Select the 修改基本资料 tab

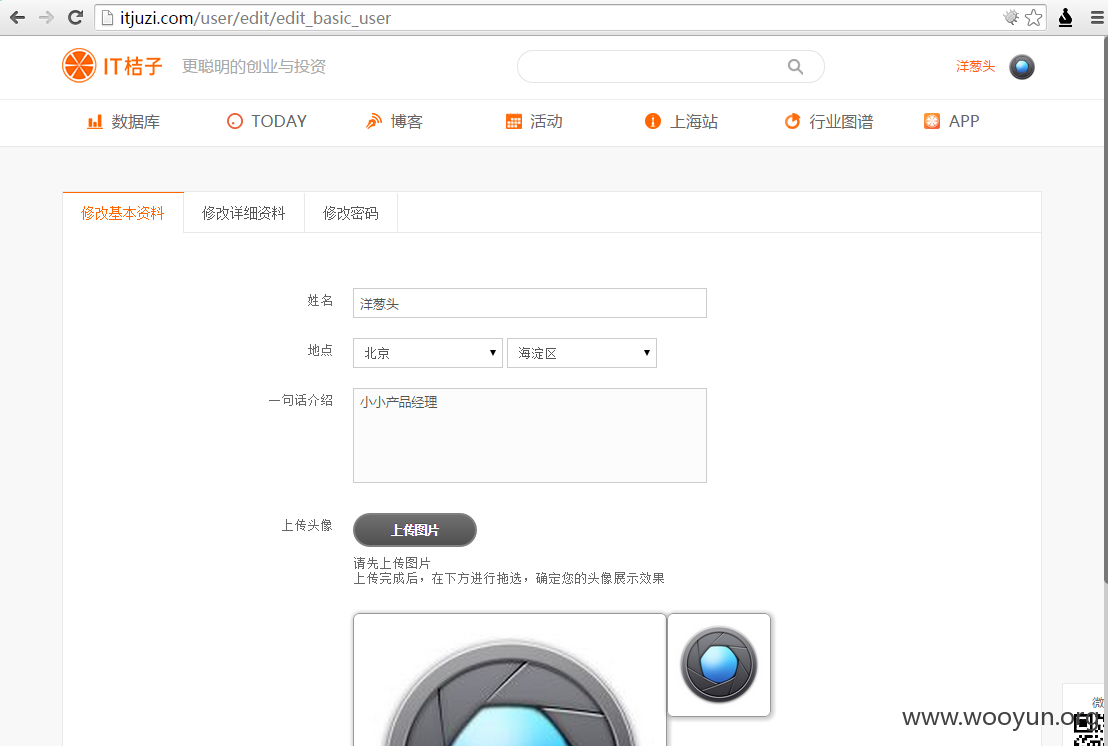point(123,213)
